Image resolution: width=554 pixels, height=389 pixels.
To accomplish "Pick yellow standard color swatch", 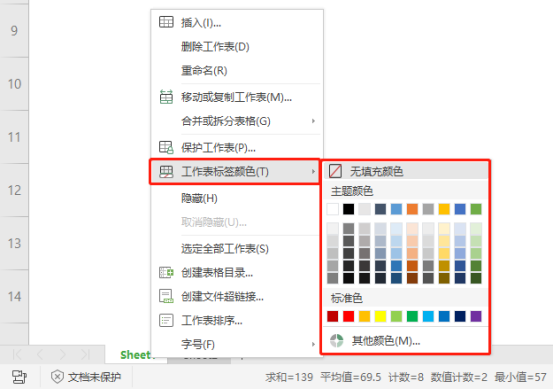I will (x=381, y=316).
